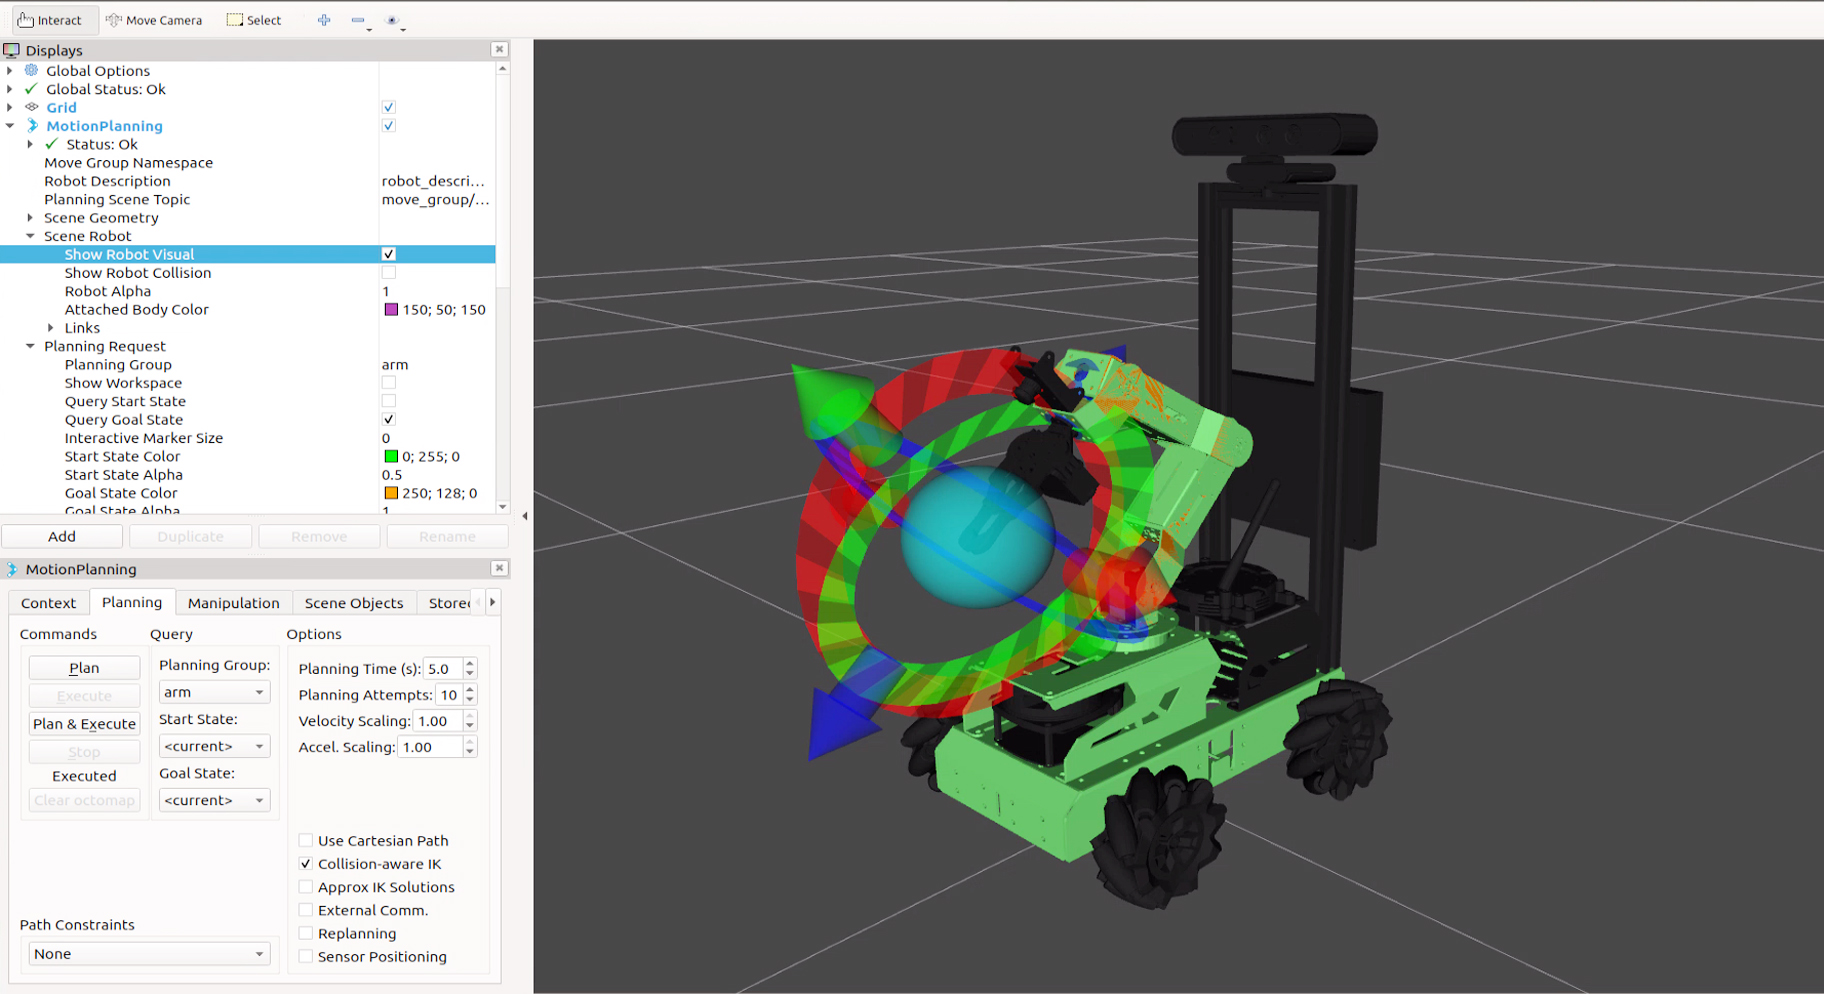1824x994 pixels.
Task: Expand Scene Geometry section
Action: tap(30, 217)
